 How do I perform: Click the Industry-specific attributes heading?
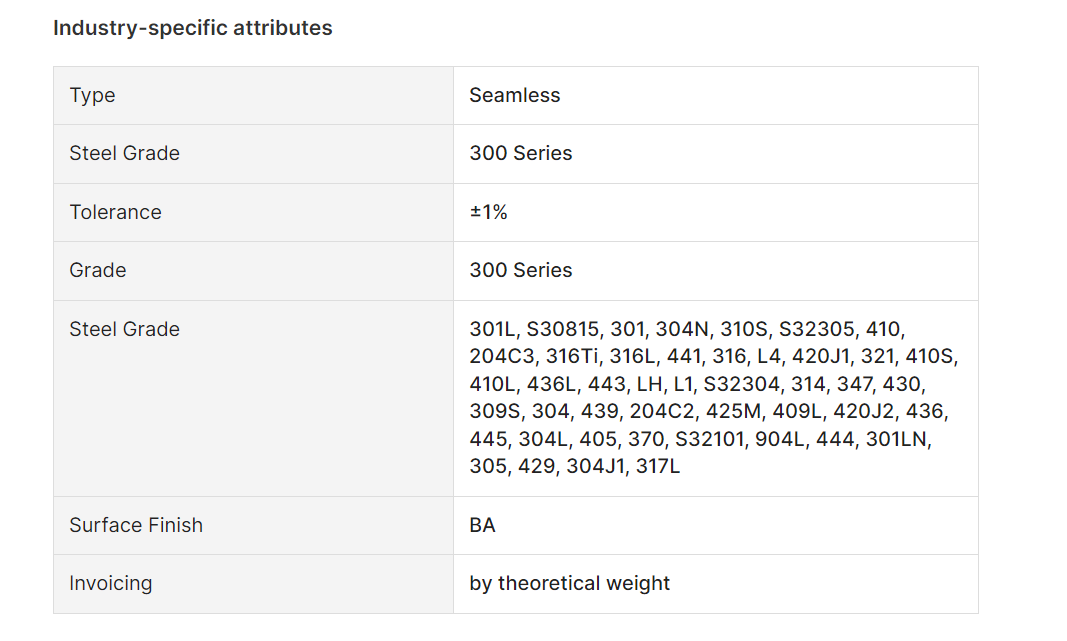click(x=192, y=28)
